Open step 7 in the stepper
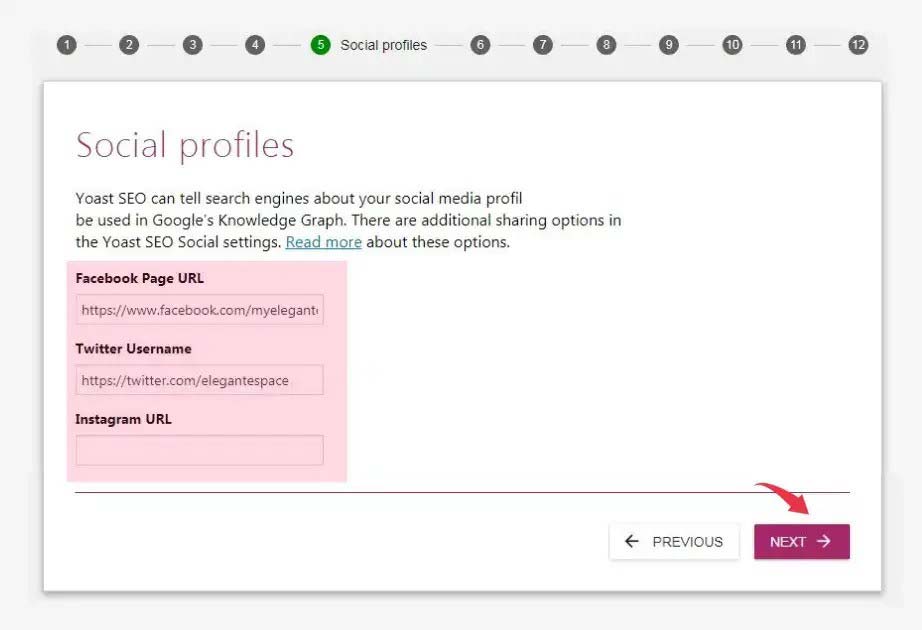The image size is (922, 630). pos(543,45)
